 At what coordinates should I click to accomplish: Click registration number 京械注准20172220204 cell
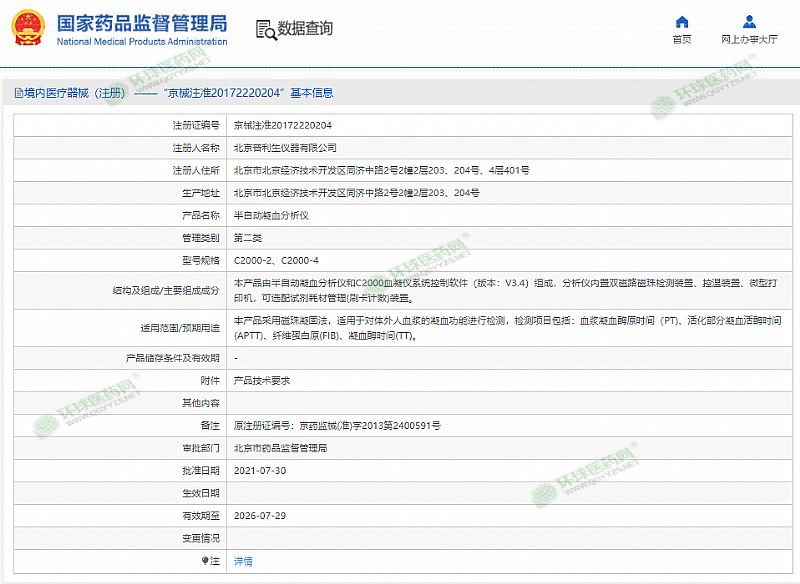(283, 125)
